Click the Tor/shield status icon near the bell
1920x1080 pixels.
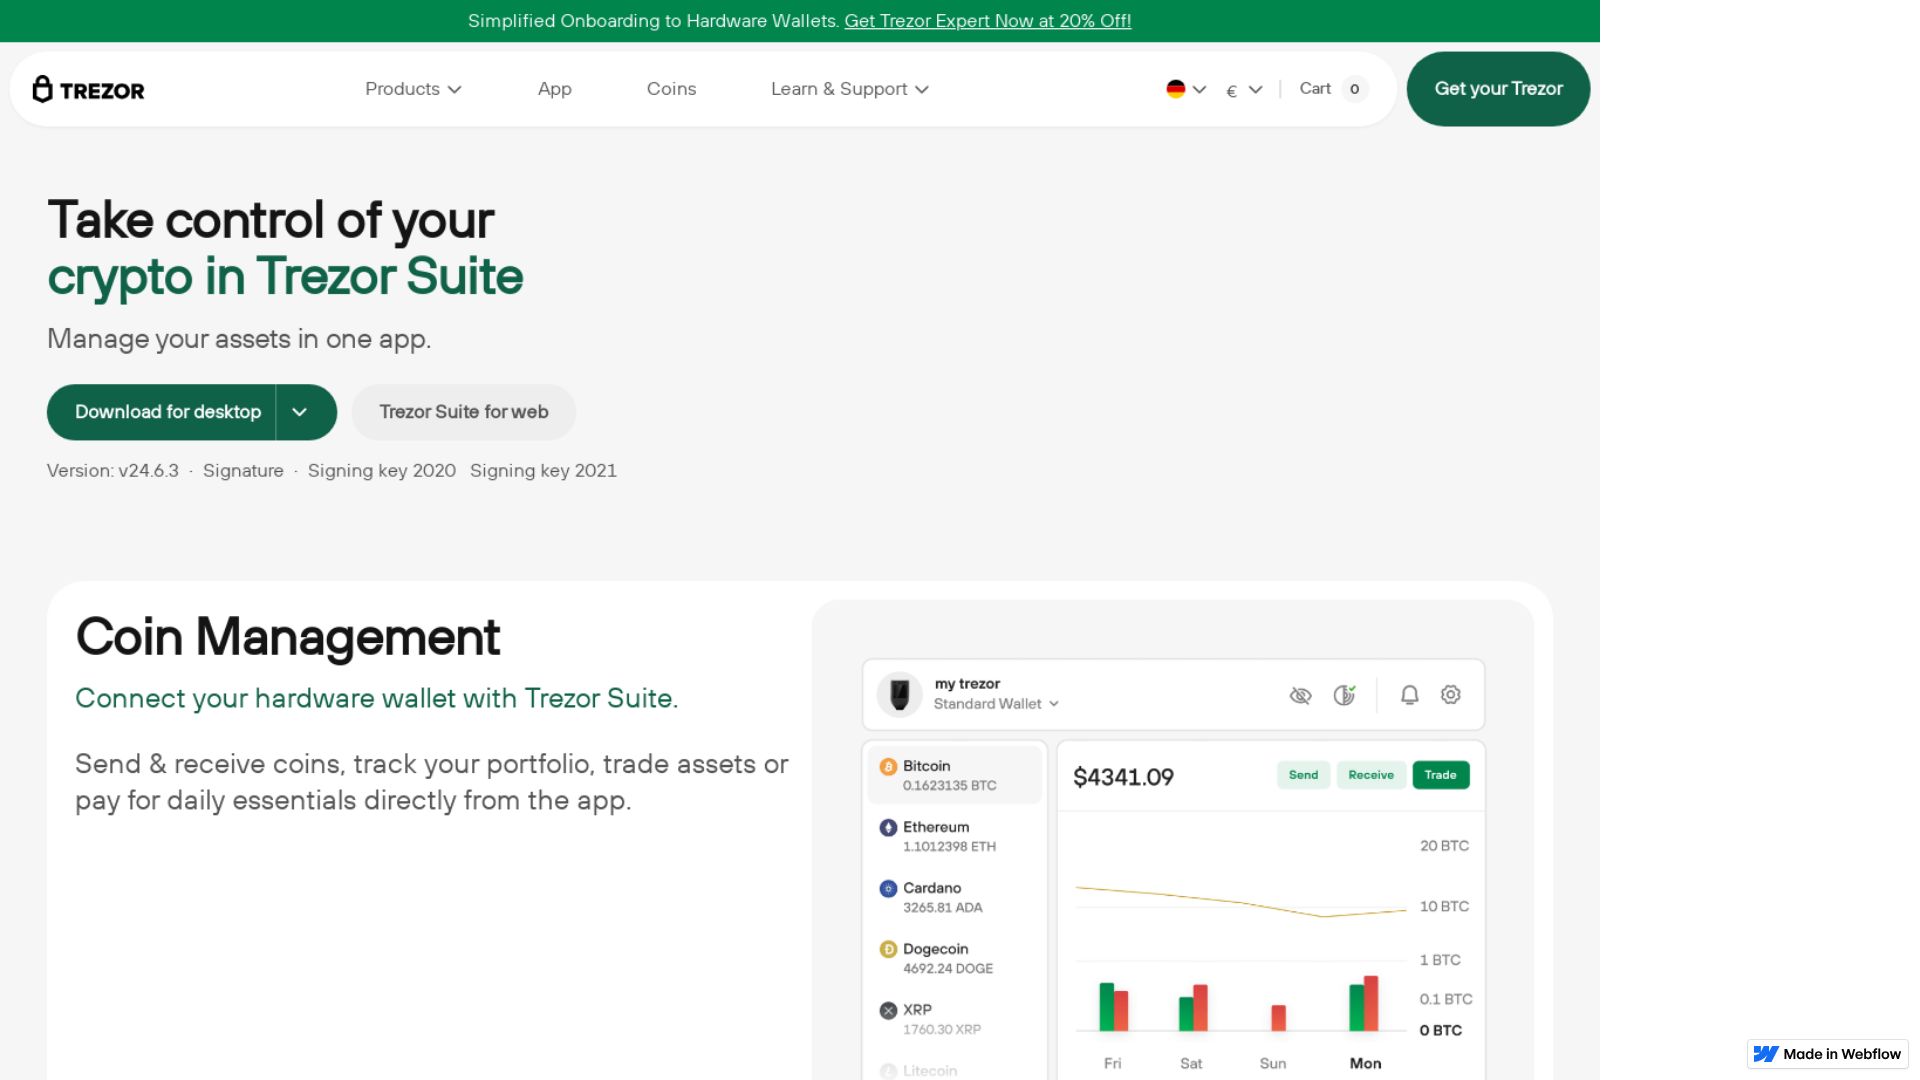point(1345,695)
